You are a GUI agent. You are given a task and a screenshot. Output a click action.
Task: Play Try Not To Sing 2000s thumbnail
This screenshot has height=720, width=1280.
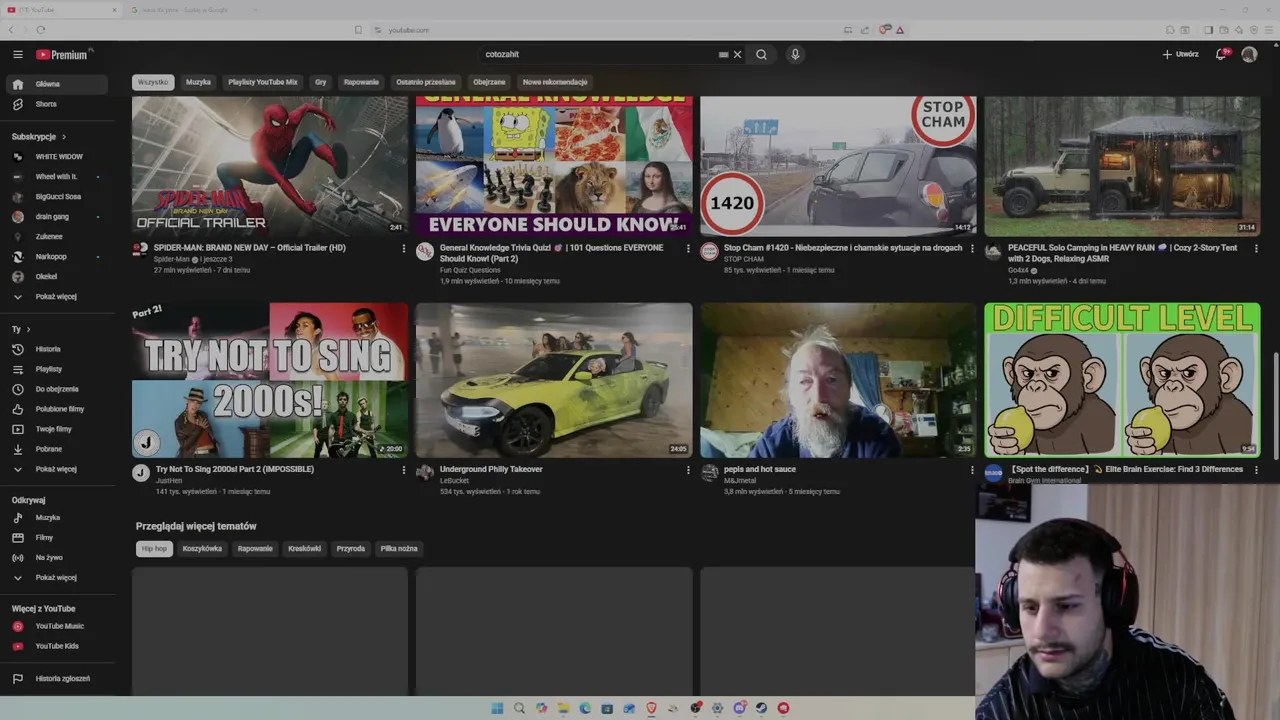[270, 380]
